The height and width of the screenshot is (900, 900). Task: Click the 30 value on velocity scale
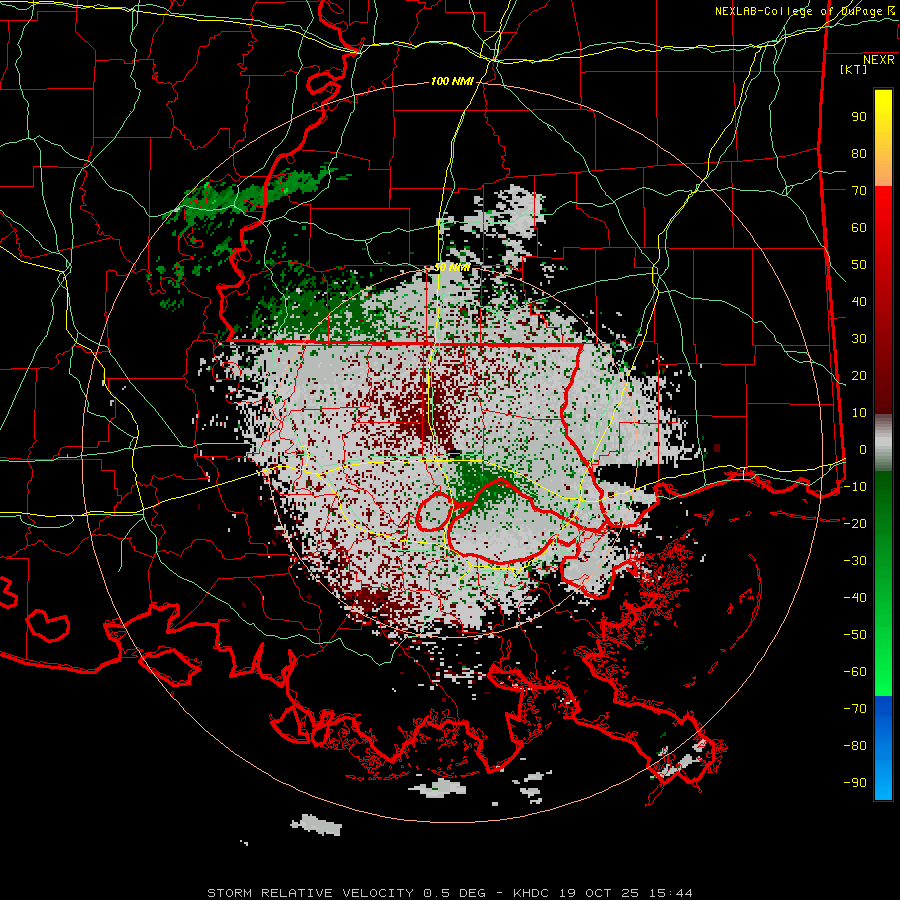tap(859, 339)
